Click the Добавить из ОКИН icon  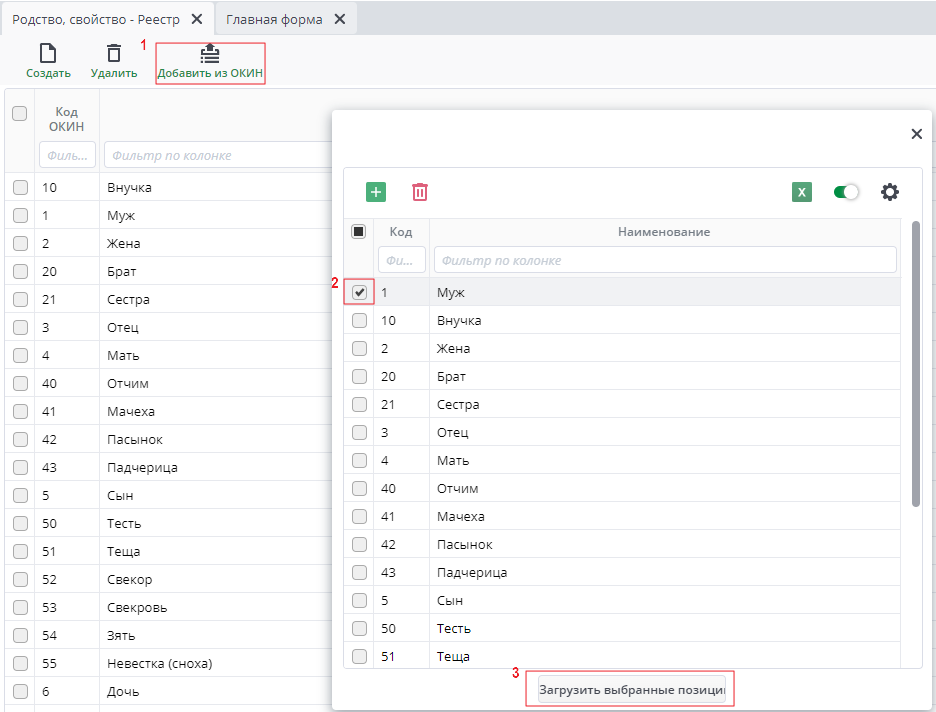coord(210,54)
